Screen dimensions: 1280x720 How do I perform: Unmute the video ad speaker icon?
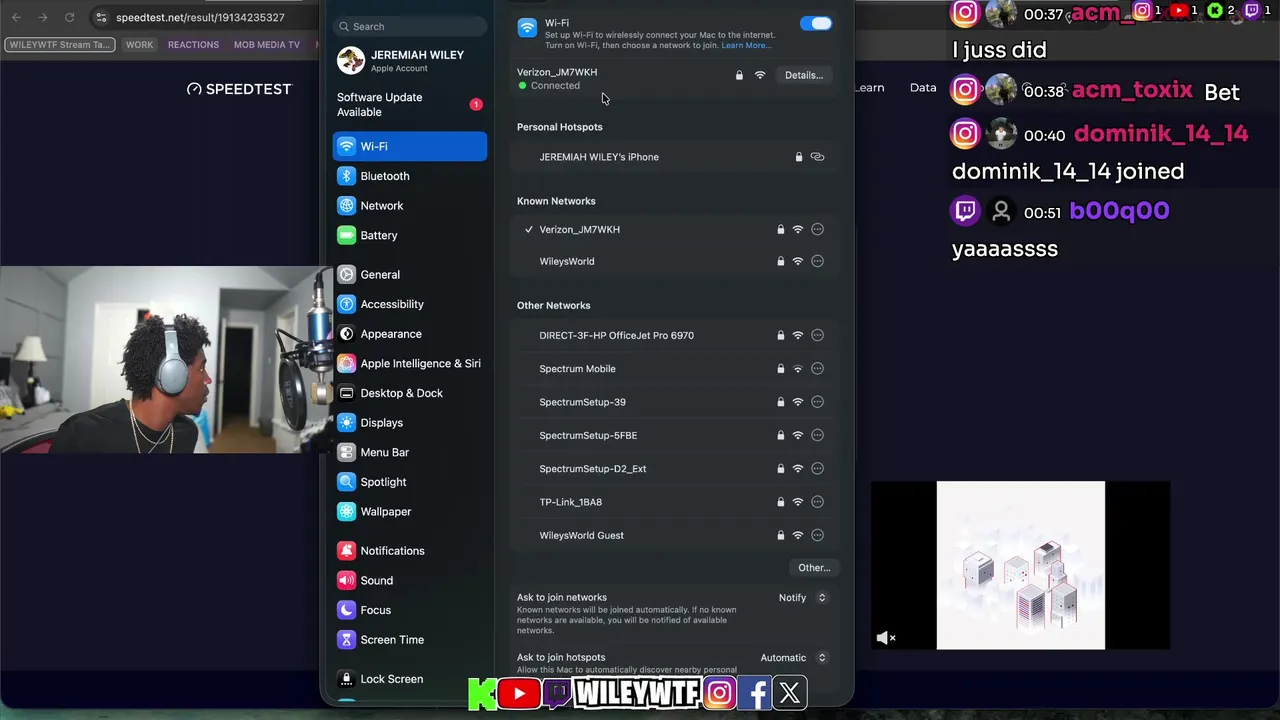[x=886, y=638]
